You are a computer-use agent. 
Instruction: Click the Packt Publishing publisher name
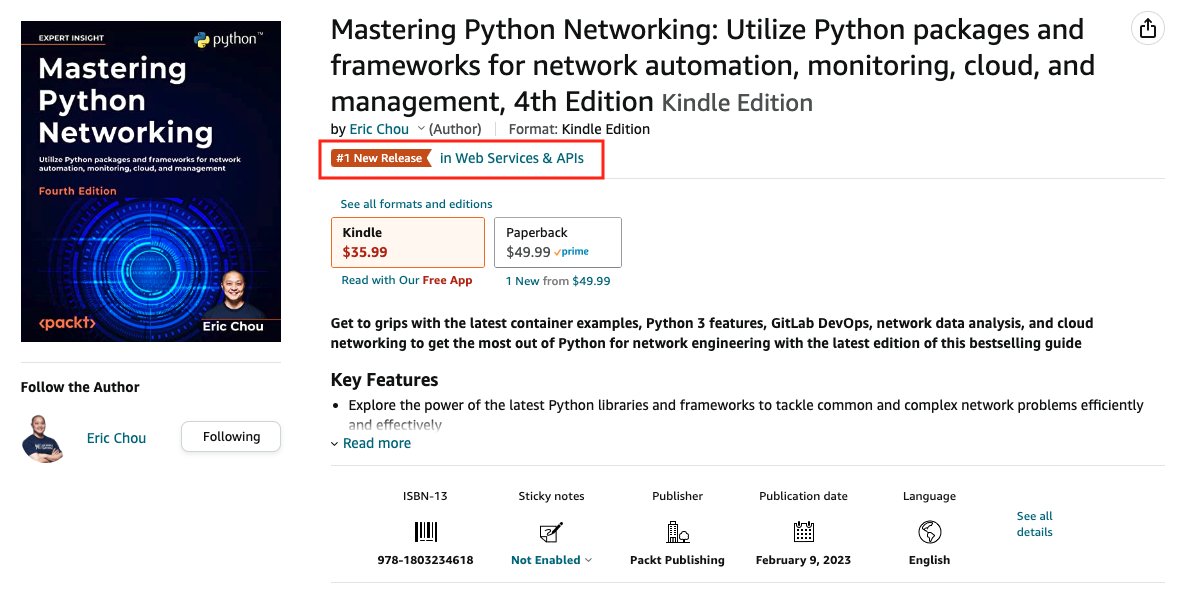(x=677, y=560)
